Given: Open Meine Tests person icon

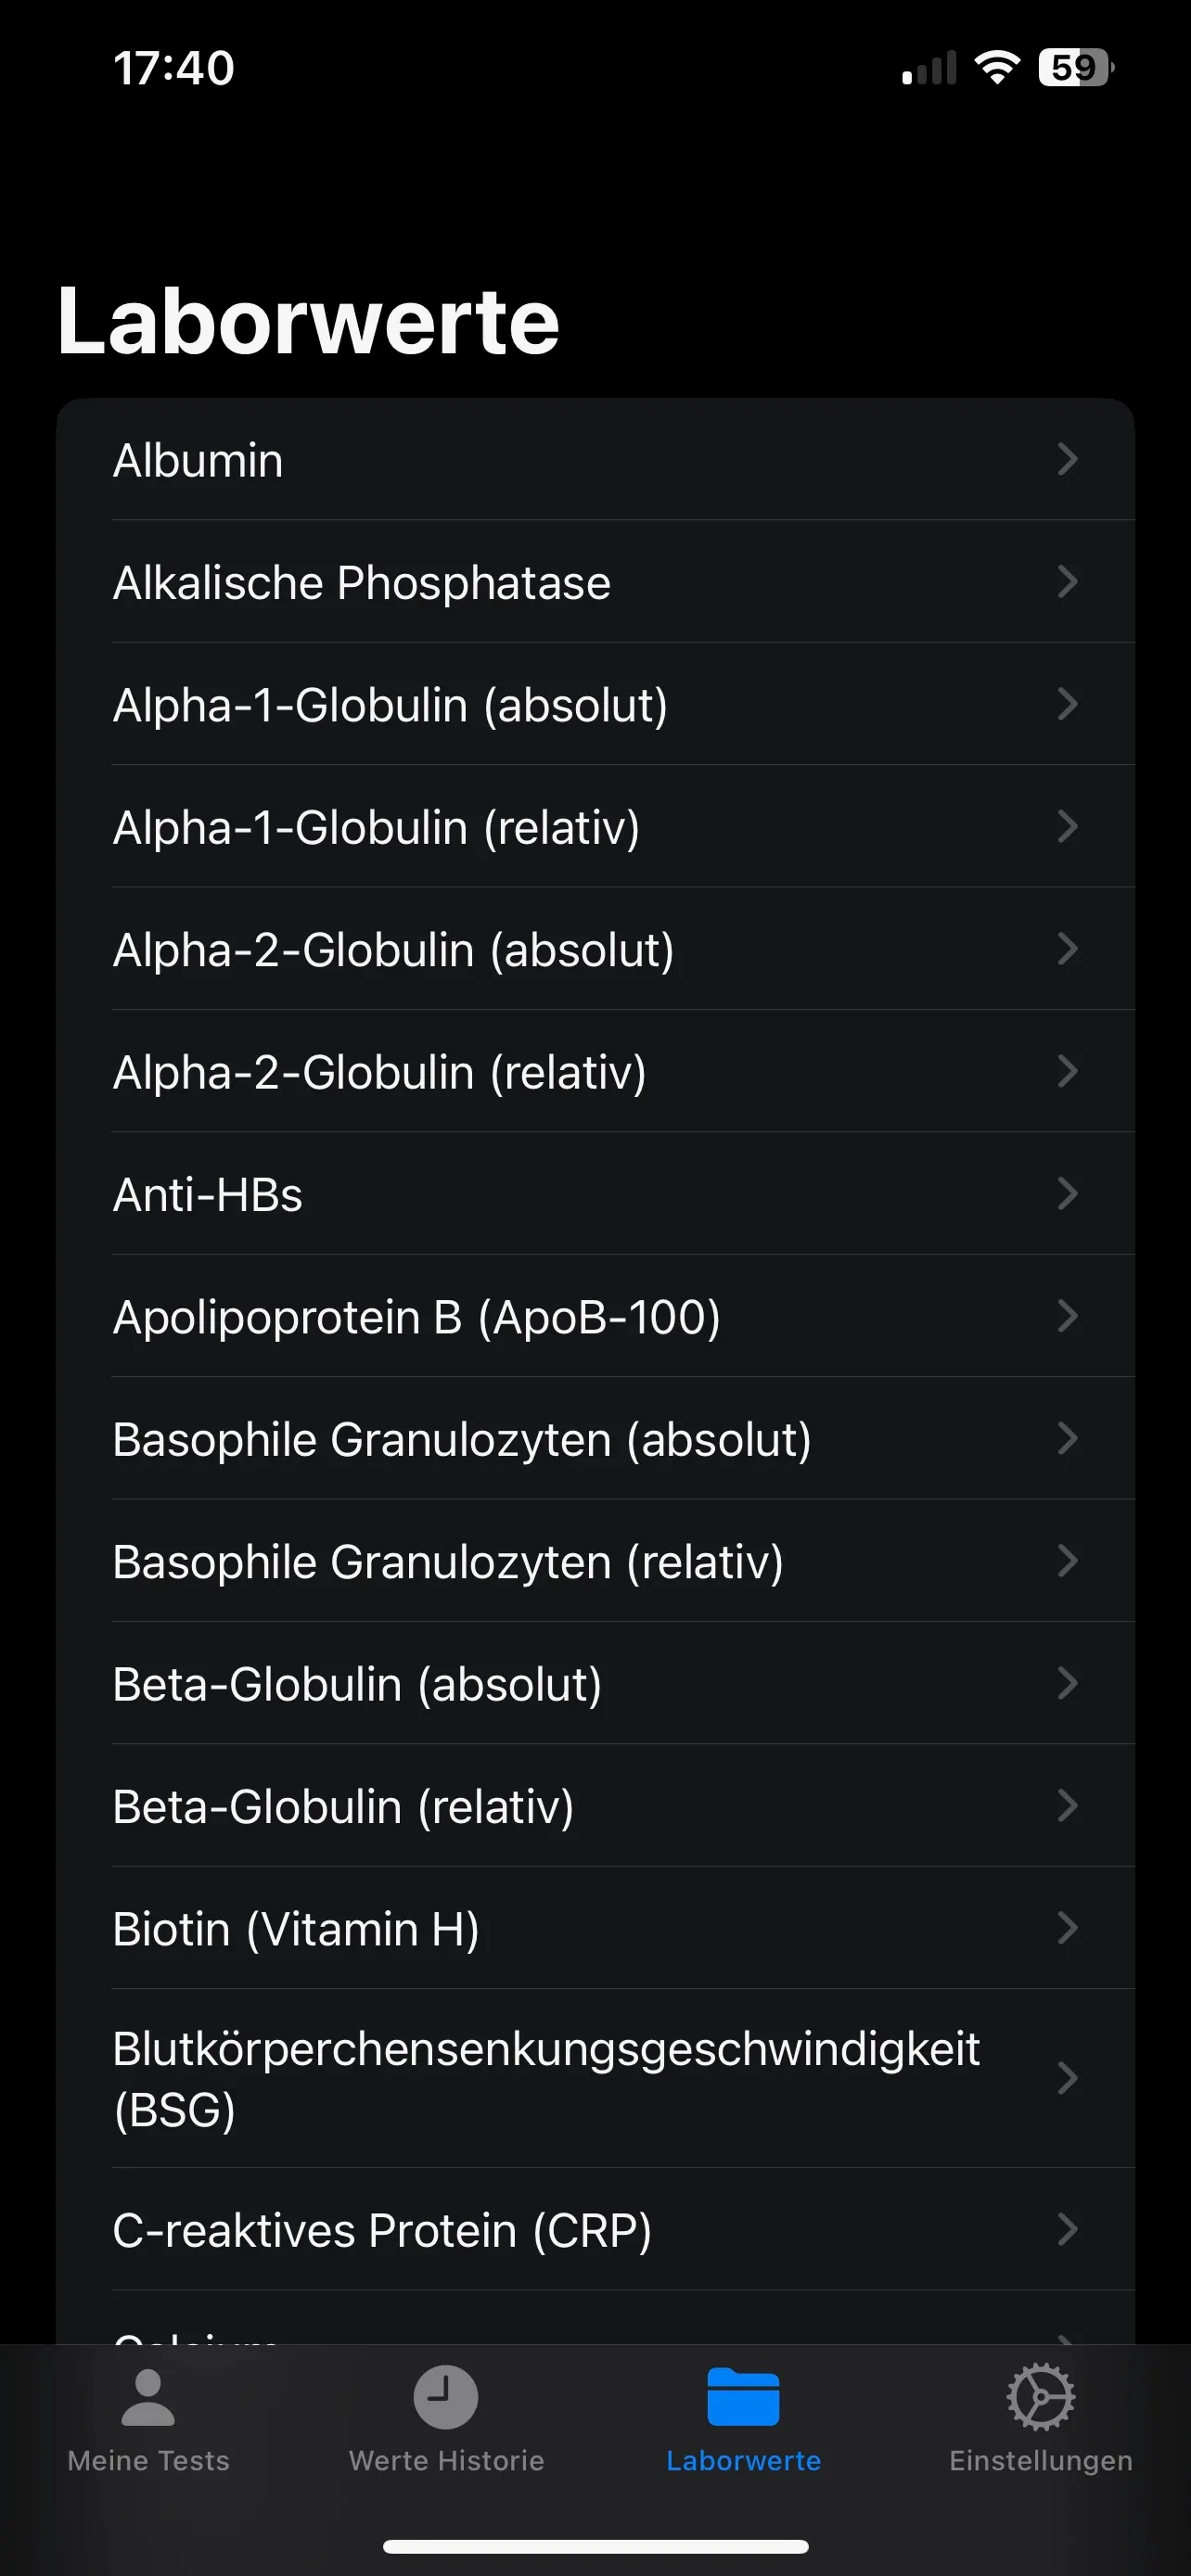Looking at the screenshot, I should click(148, 2397).
